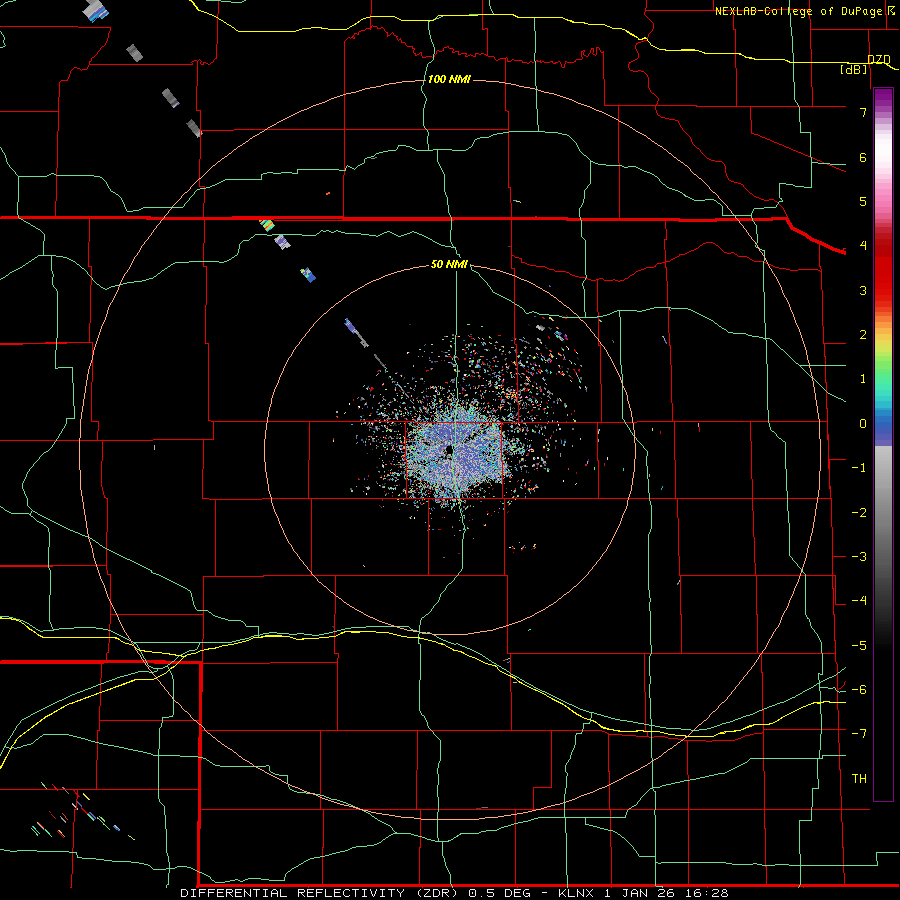Pick the gray band near -2 dB
The image size is (900, 900).
tap(883, 513)
